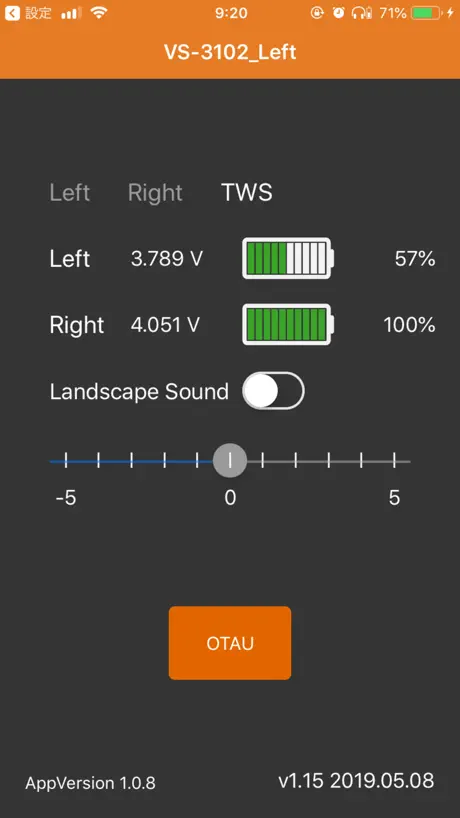Tap the v1.15 2019.05.08 firmware label
This screenshot has width=460, height=818.
(x=356, y=781)
